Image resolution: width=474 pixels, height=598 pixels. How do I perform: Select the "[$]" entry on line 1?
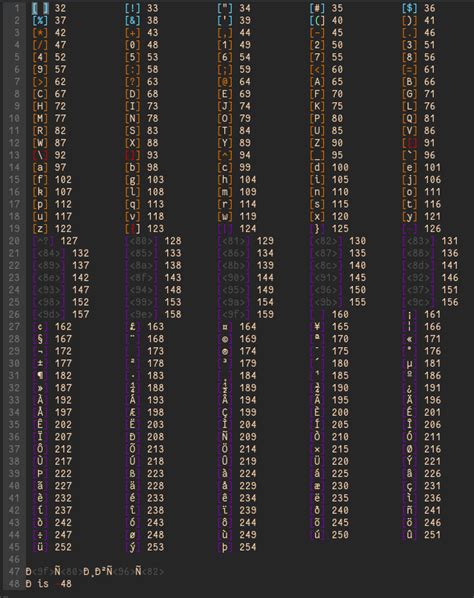pyautogui.click(x=409, y=8)
